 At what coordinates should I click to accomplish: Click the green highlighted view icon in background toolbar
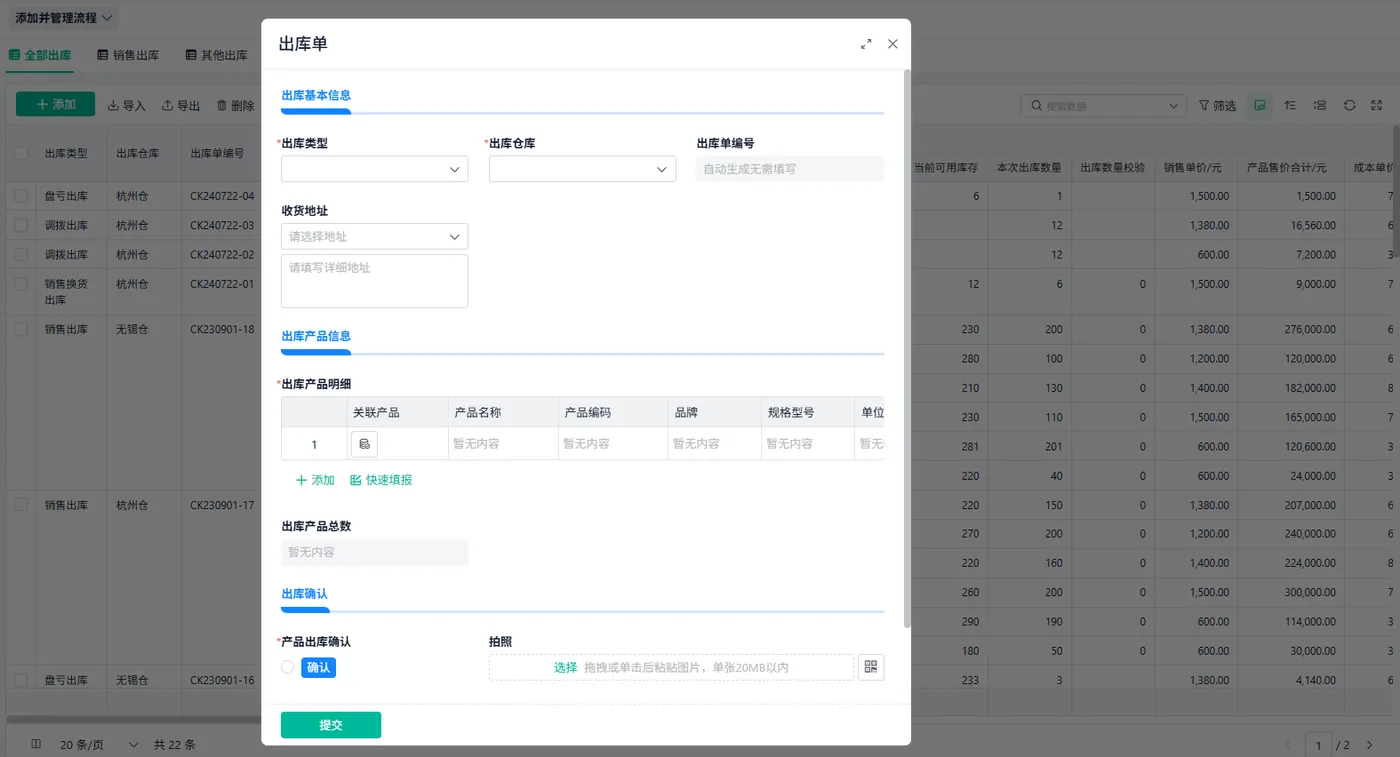pyautogui.click(x=1260, y=105)
